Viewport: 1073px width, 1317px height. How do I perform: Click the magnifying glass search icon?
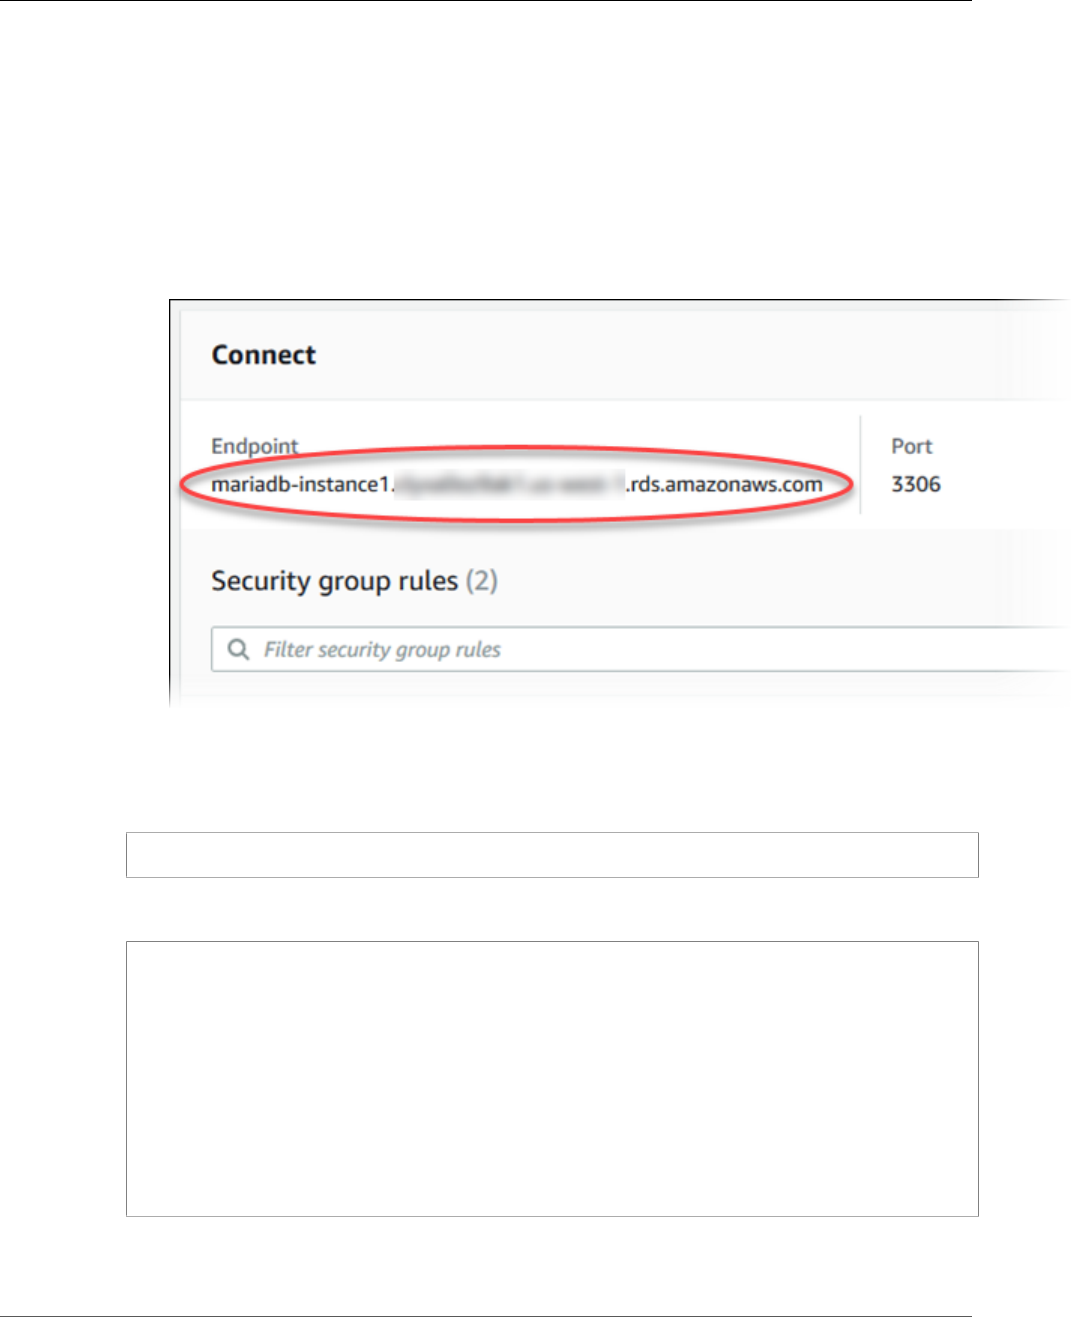pos(238,650)
